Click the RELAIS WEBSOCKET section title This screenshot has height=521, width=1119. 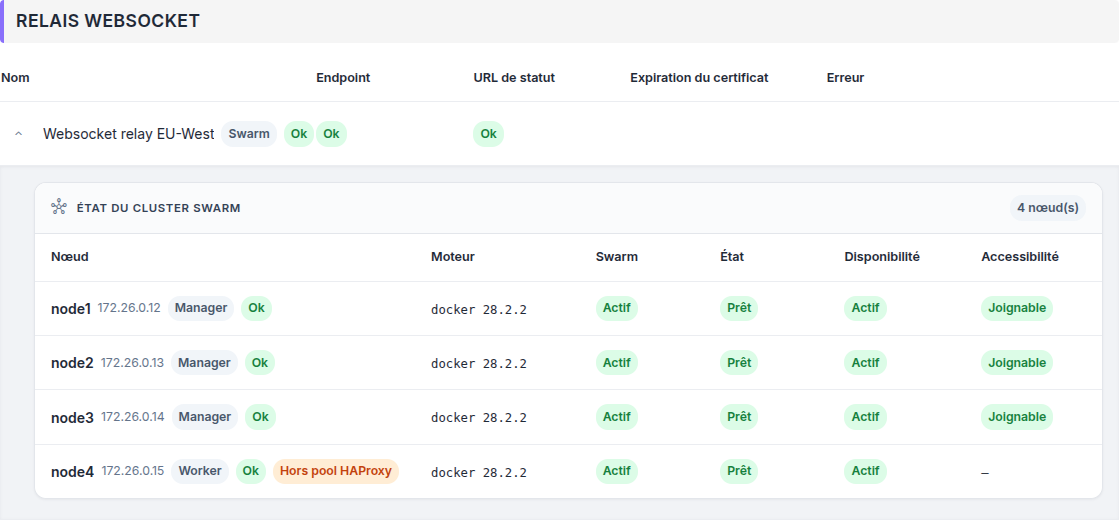(108, 21)
